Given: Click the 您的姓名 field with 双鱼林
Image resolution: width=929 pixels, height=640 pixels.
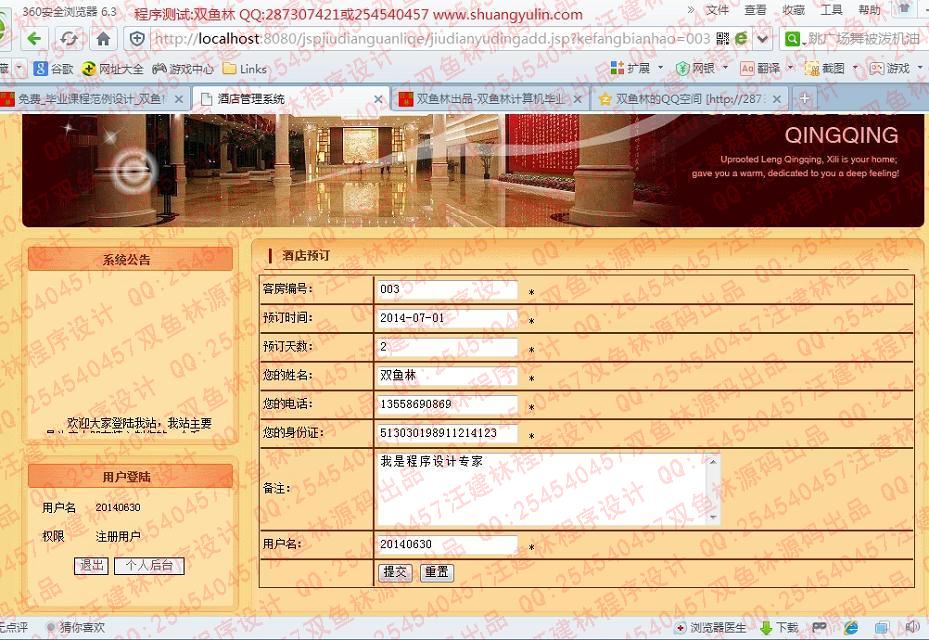Looking at the screenshot, I should (x=447, y=376).
